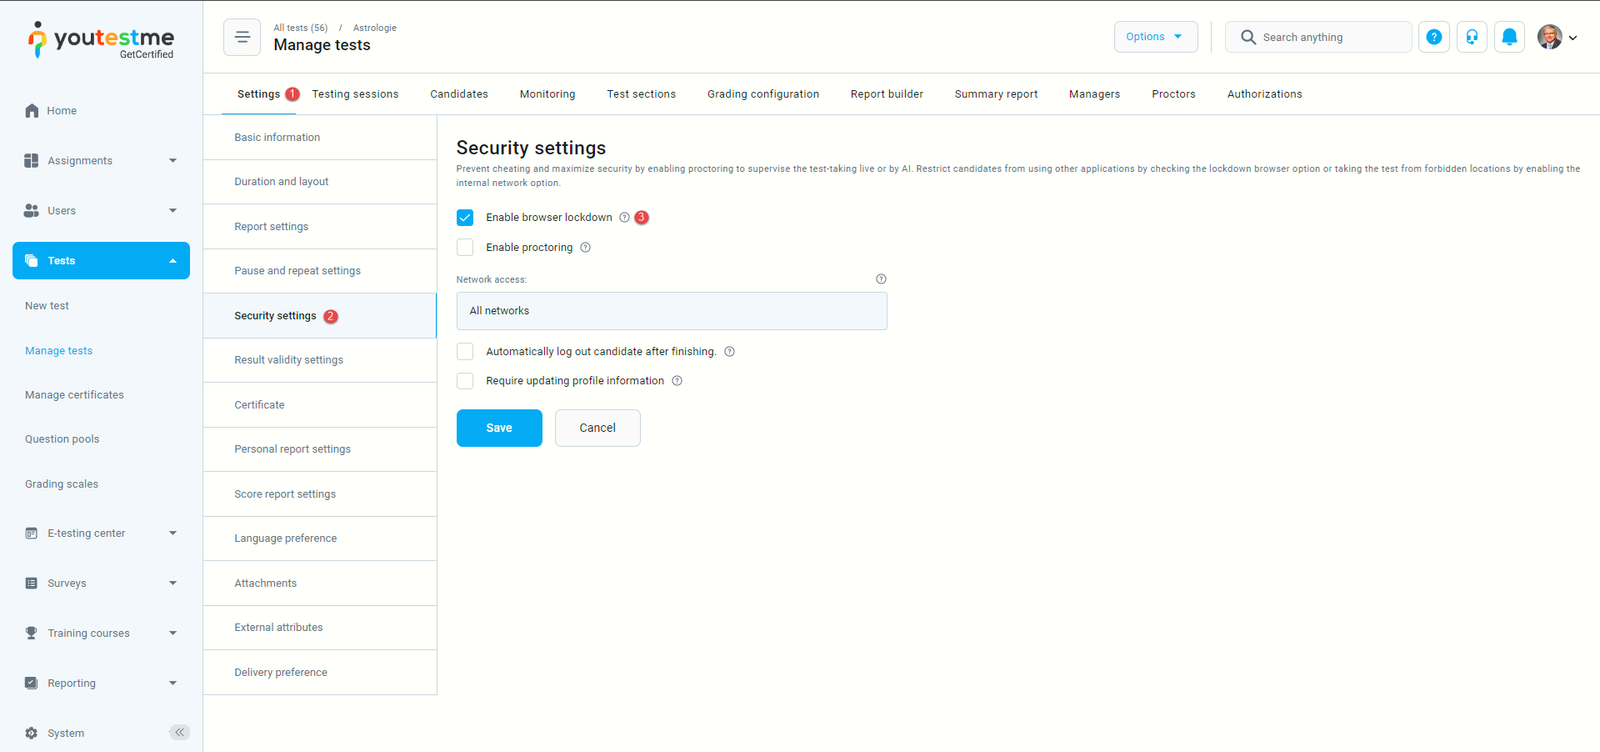
Task: Open the Network access dropdown
Action: point(671,311)
